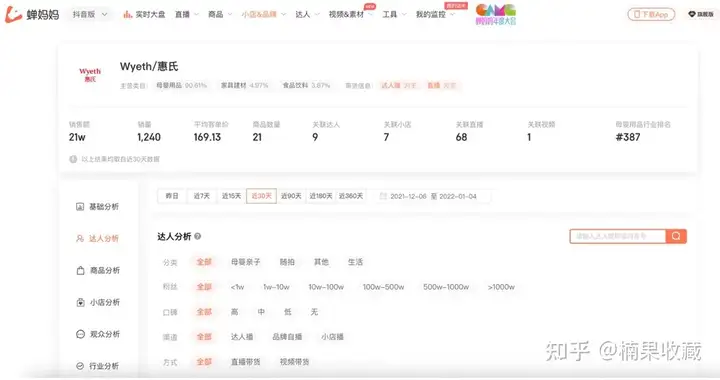The height and width of the screenshot is (380, 720).
Task: Select 全部 in the 粉丝 filter row
Action: coord(204,287)
